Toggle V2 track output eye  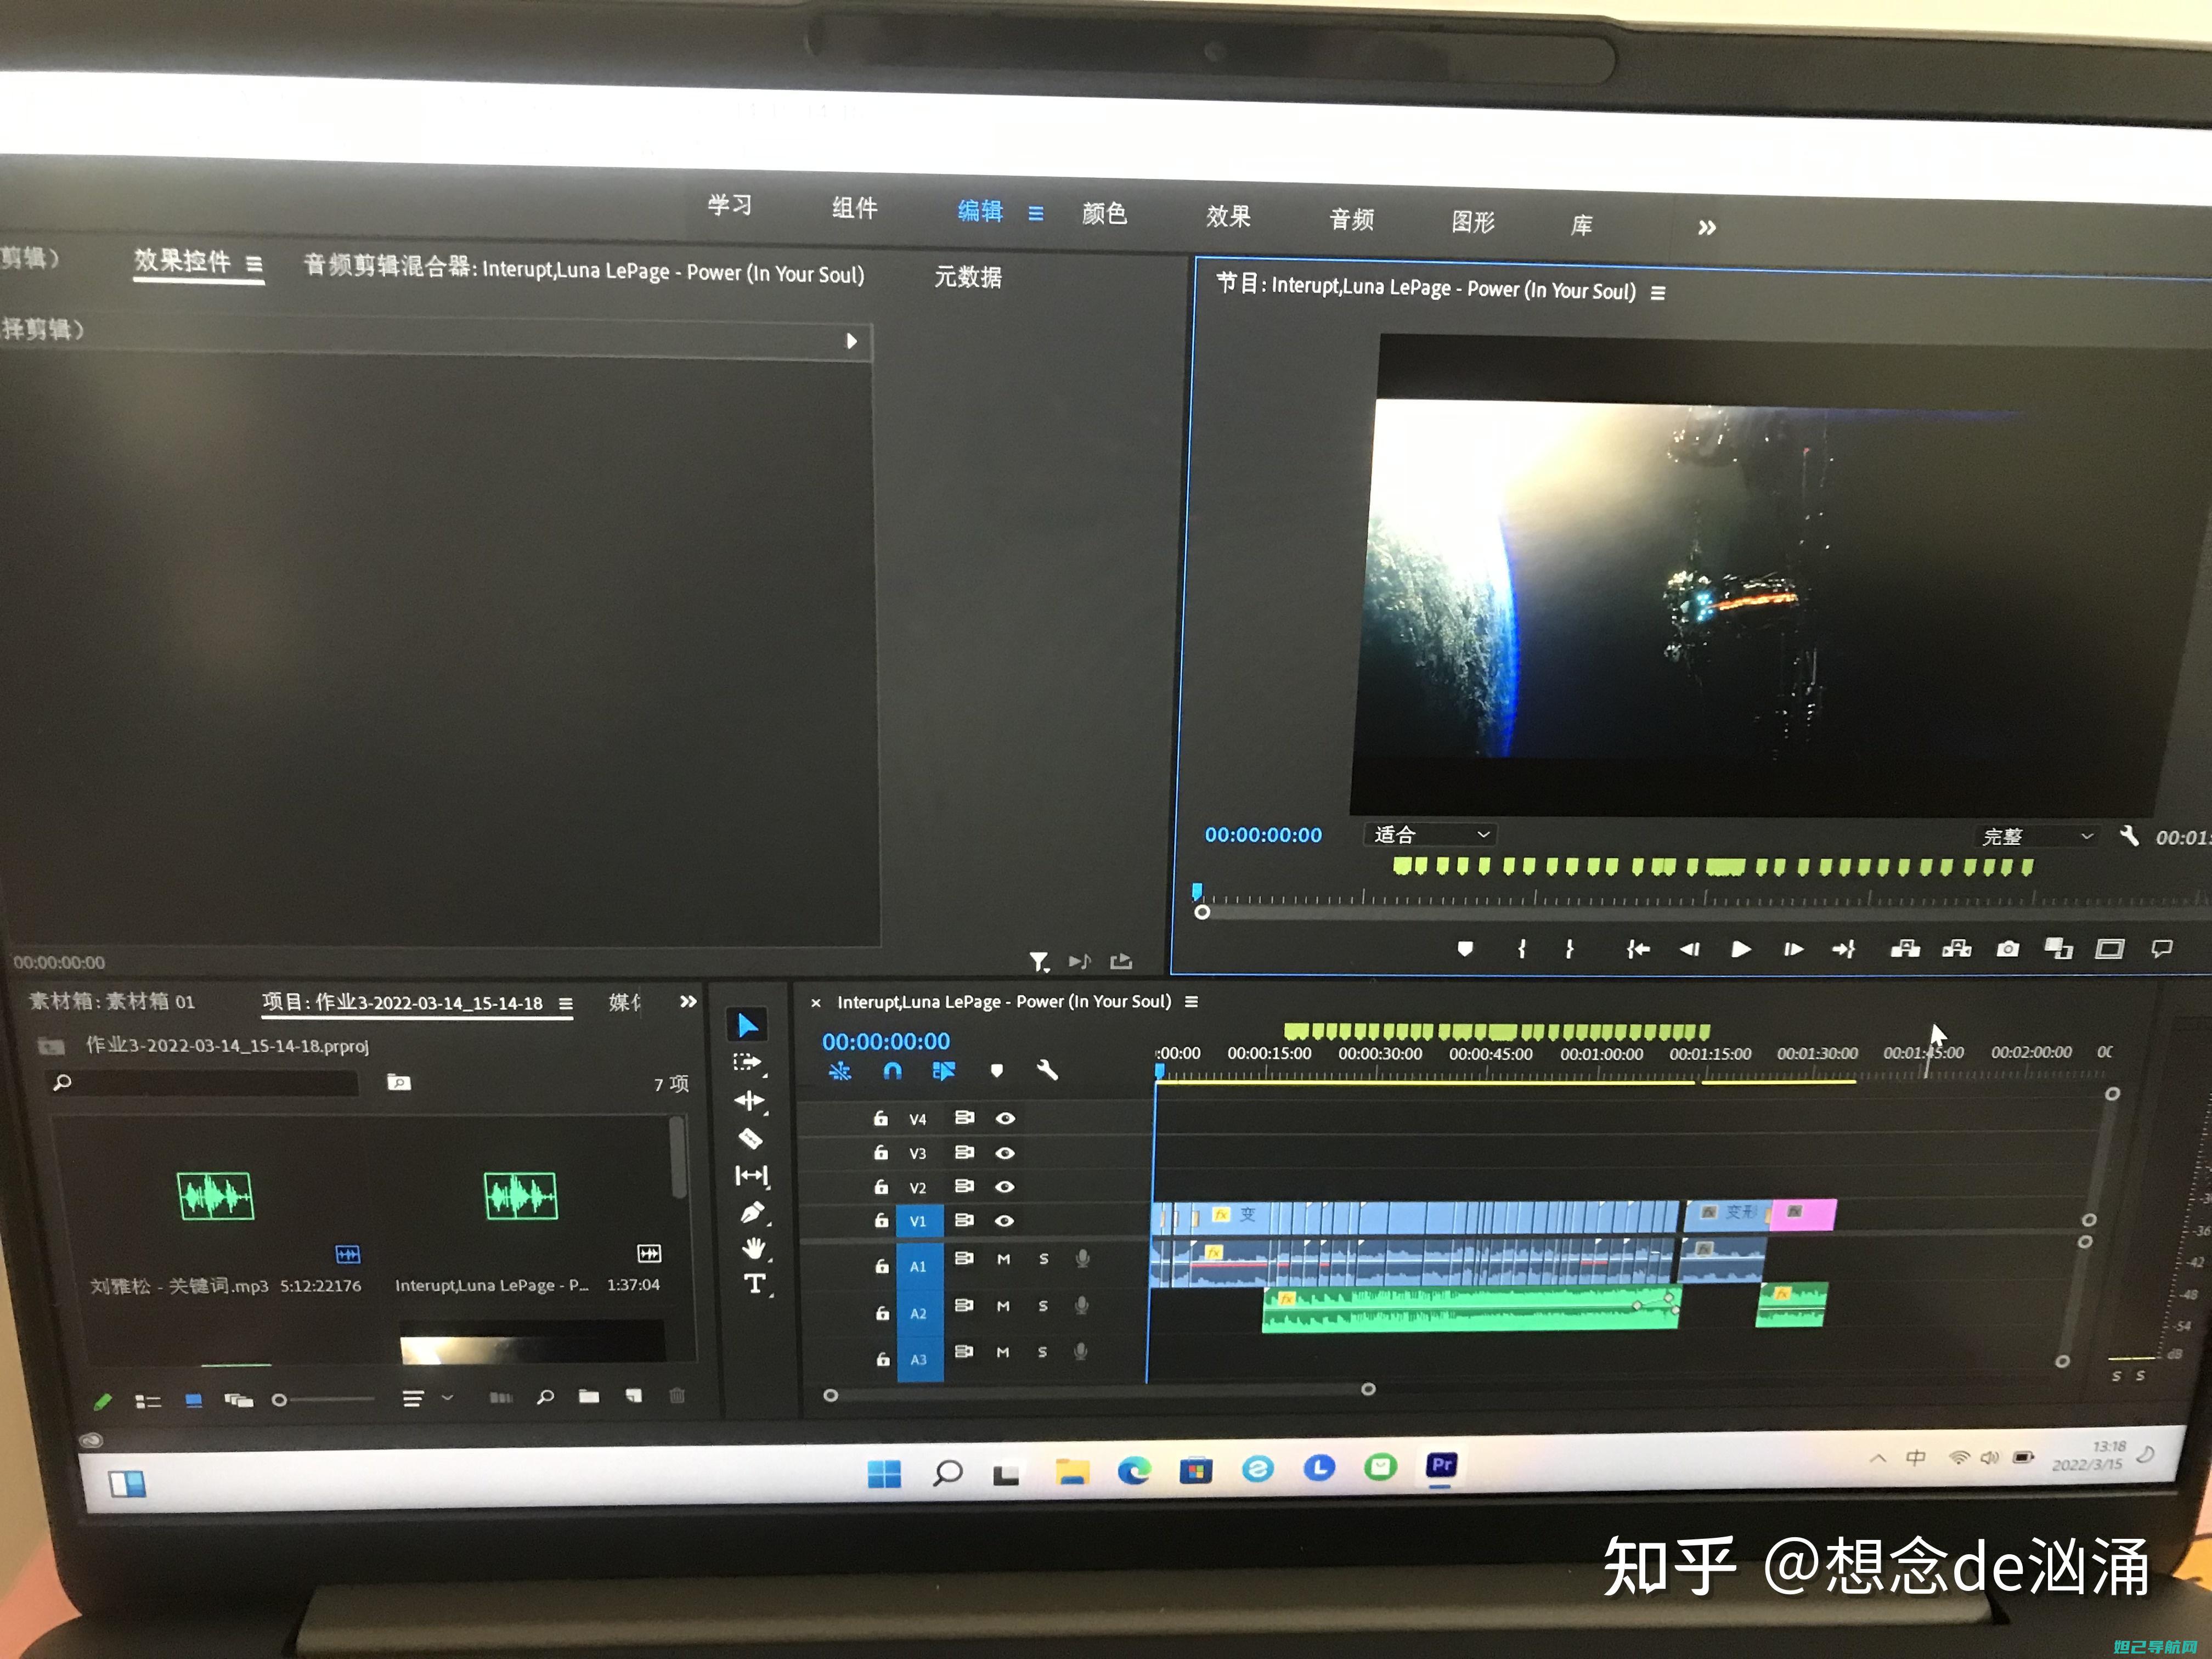pyautogui.click(x=1005, y=1187)
